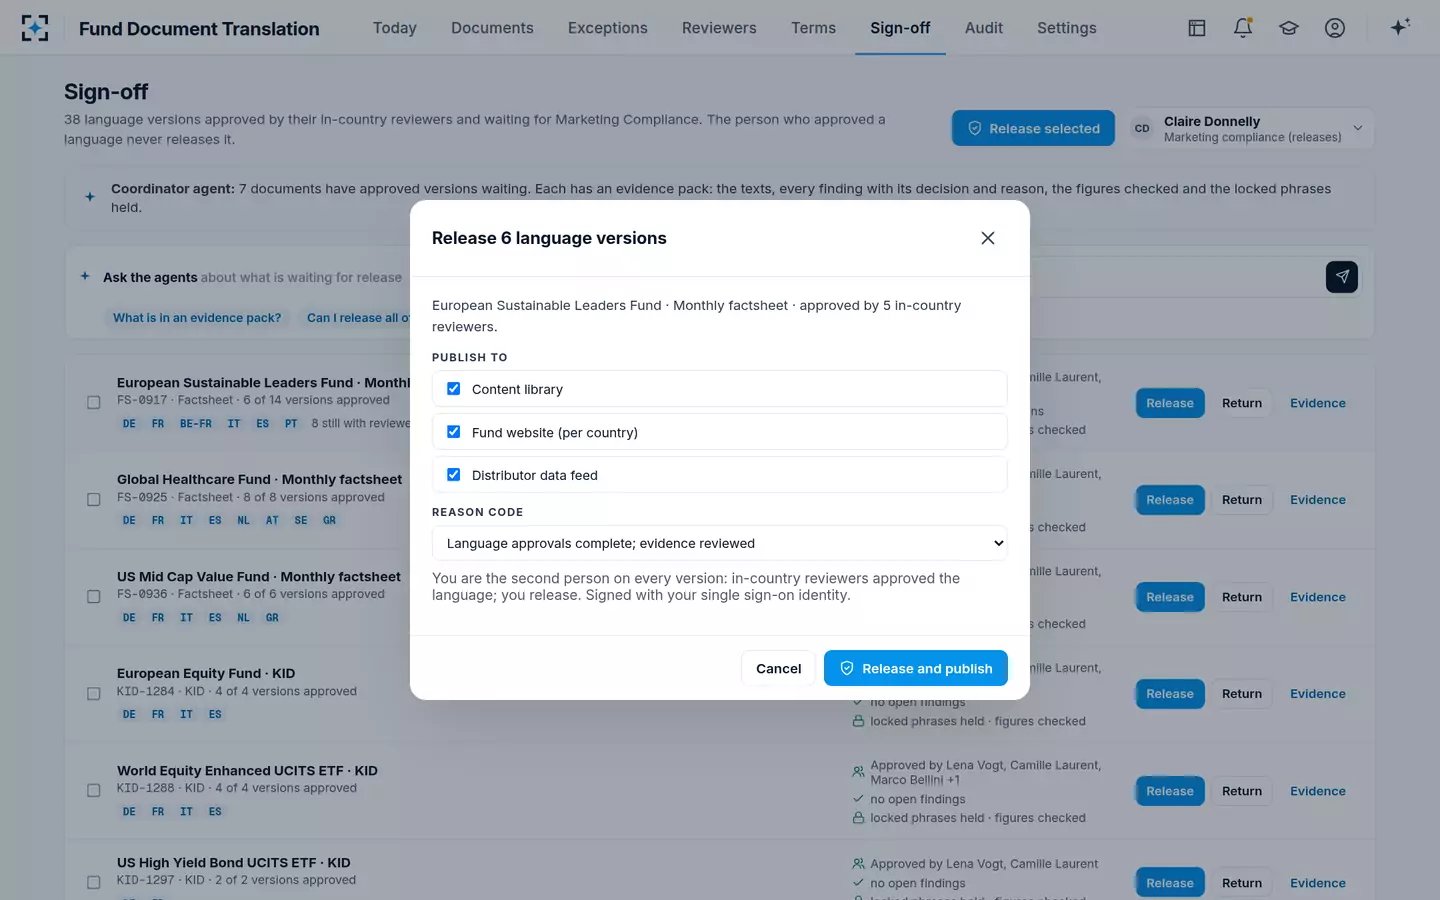1440x900 pixels.
Task: Uncheck Distributor data feed
Action: 454,475
